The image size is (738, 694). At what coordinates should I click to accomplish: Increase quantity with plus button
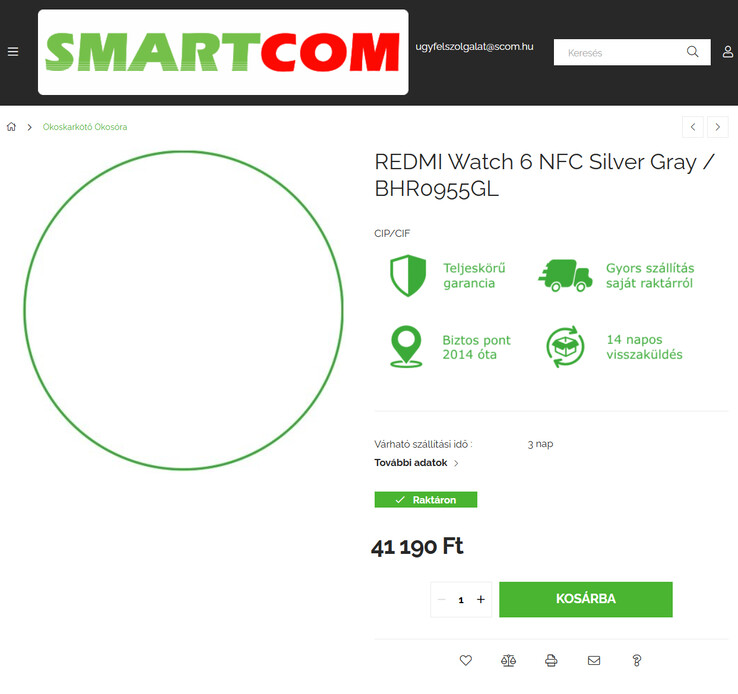(x=481, y=599)
